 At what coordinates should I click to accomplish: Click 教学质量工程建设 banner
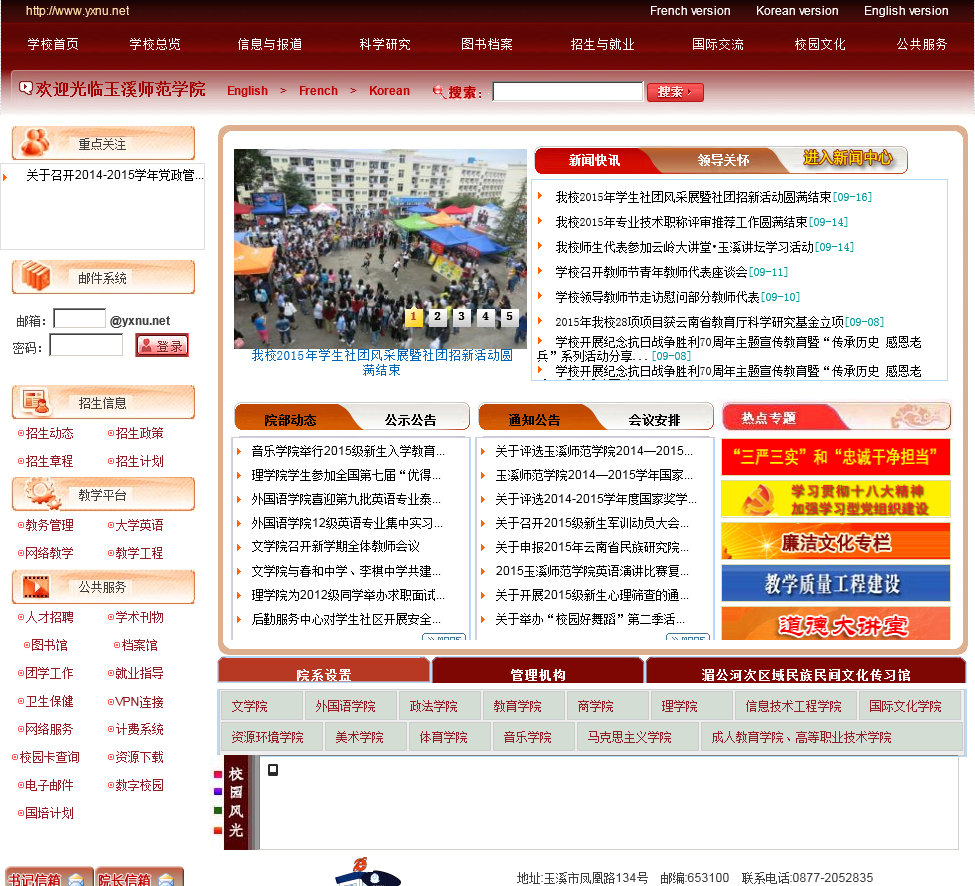coord(836,583)
